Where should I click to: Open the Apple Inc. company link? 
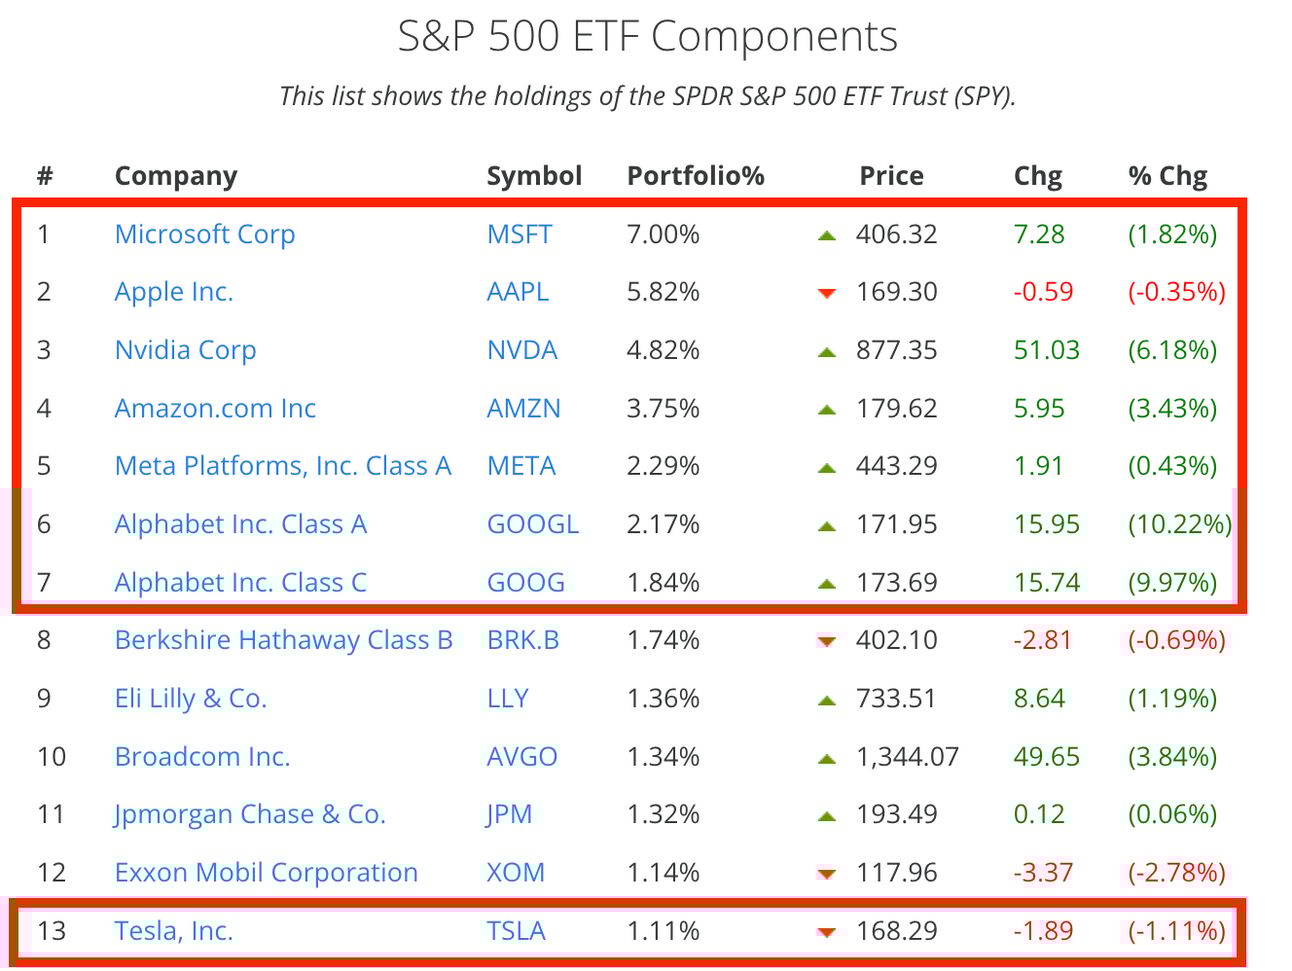(x=174, y=292)
